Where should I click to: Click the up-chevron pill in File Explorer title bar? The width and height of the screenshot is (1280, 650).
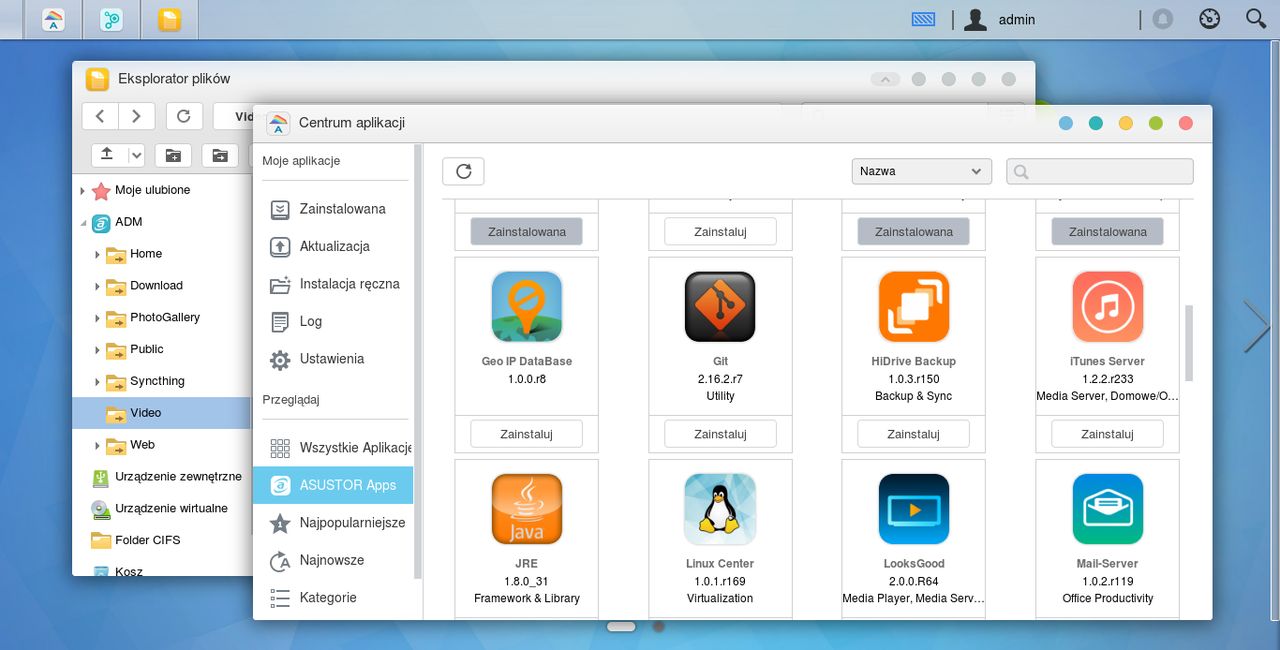(x=885, y=79)
